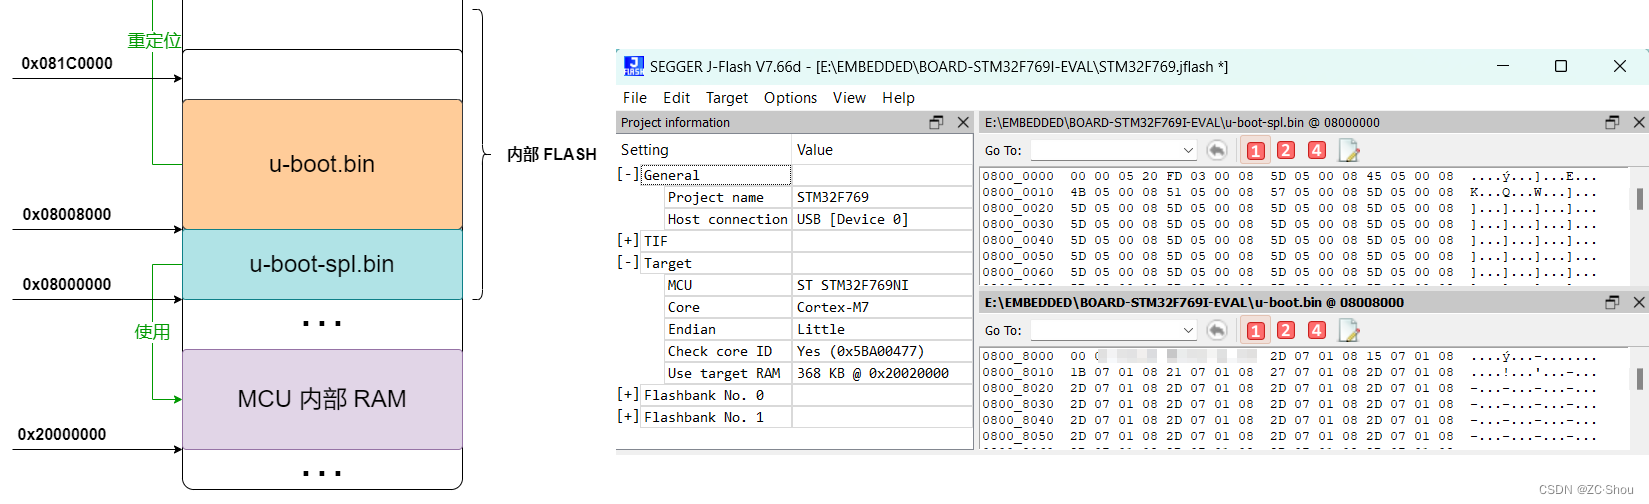Click the edit-data icon in u-boot-spl.bin pane

1349,151
